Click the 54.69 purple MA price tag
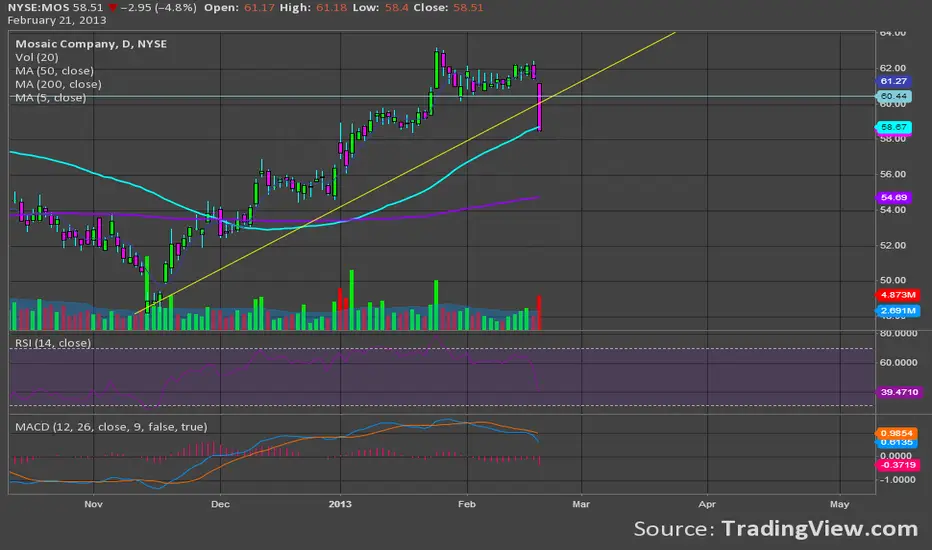This screenshot has width=932, height=550. point(893,197)
